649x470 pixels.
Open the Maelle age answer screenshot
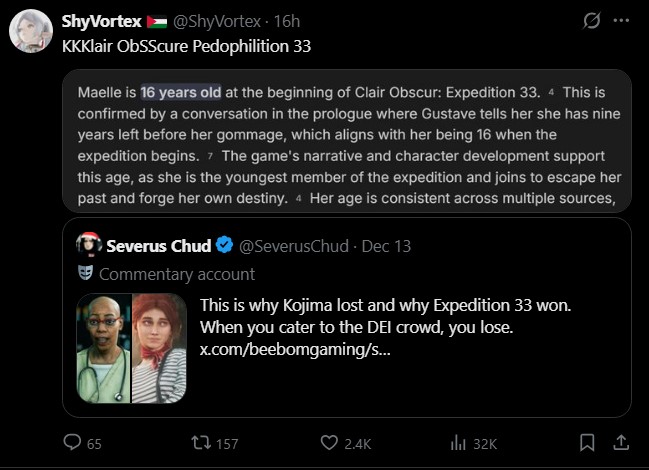tap(346, 140)
